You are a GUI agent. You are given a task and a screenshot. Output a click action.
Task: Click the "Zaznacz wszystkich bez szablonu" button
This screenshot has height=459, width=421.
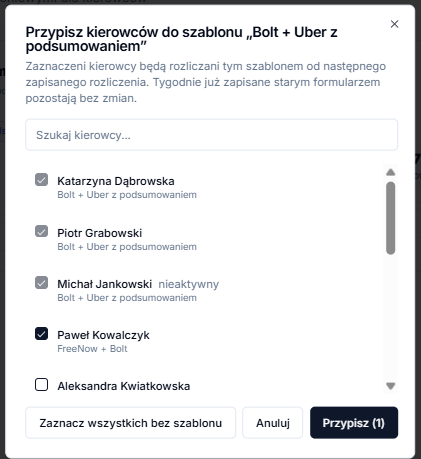(130, 423)
